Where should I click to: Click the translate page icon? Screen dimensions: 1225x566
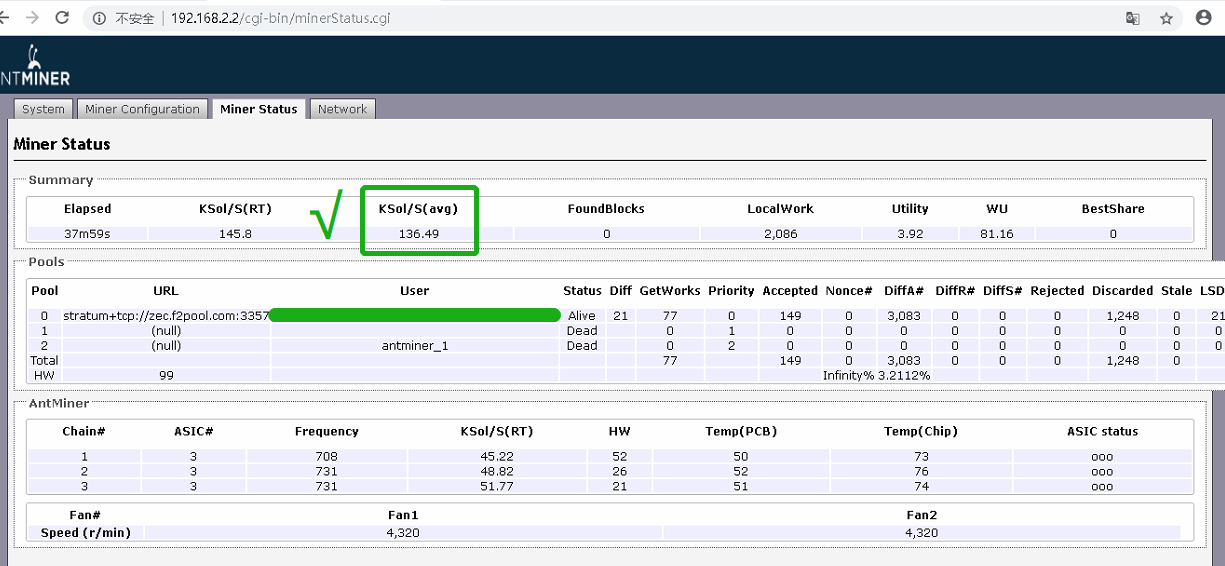[1133, 18]
